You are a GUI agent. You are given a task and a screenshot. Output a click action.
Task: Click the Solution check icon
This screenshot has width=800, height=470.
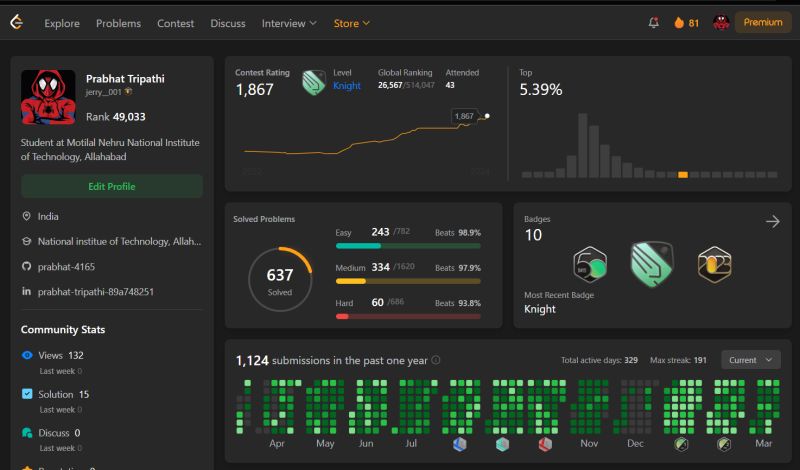pos(27,394)
